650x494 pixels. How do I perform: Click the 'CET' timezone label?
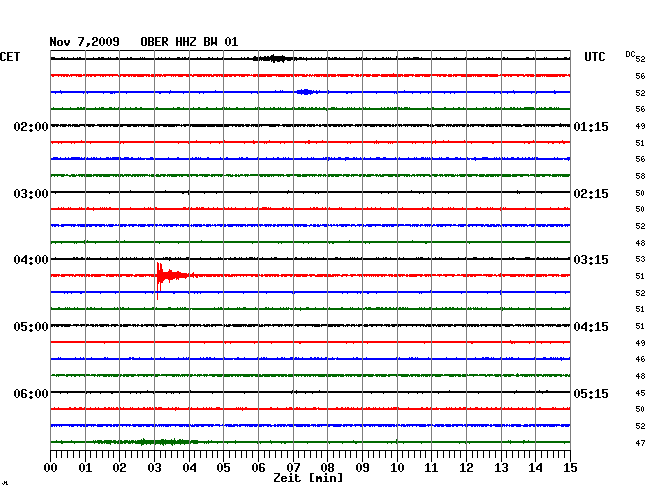pos(10,57)
